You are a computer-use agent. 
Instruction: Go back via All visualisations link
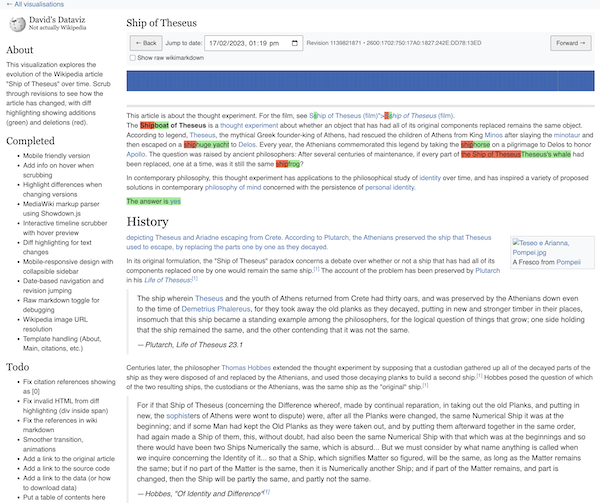(x=35, y=4)
